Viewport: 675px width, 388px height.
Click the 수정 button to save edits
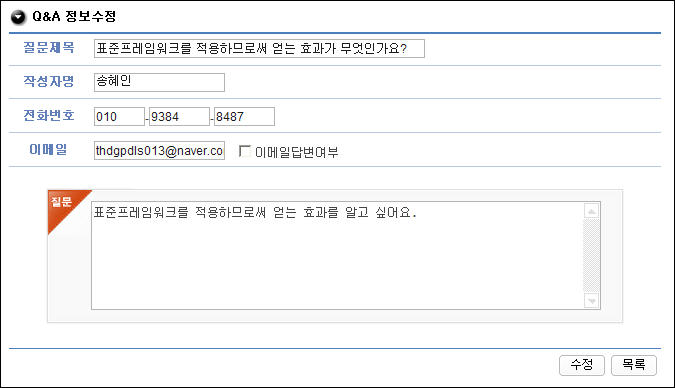[x=582, y=365]
